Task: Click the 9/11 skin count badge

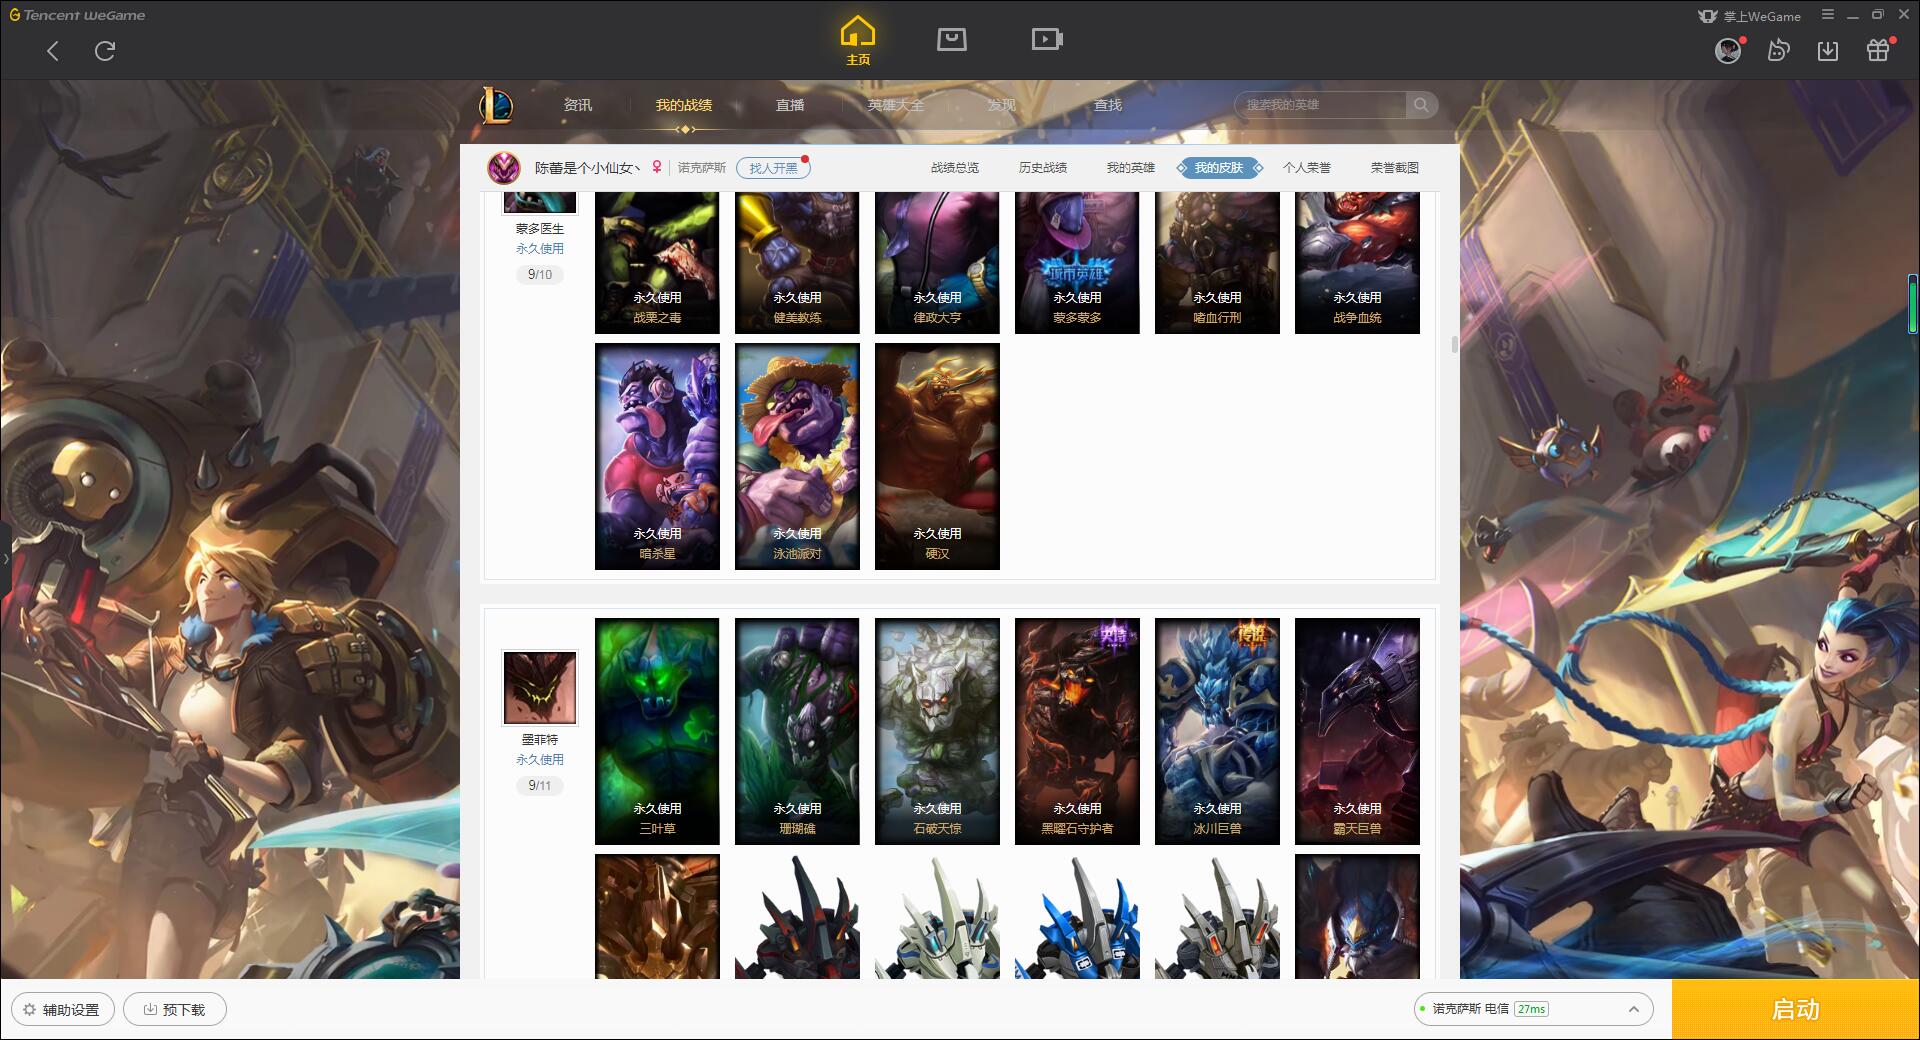Action: click(x=539, y=786)
